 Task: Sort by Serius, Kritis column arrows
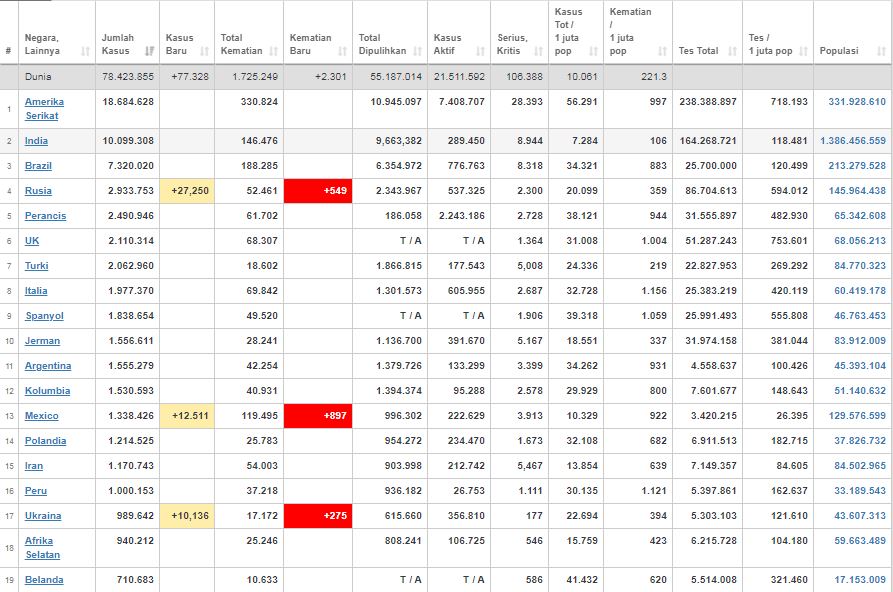tap(538, 51)
